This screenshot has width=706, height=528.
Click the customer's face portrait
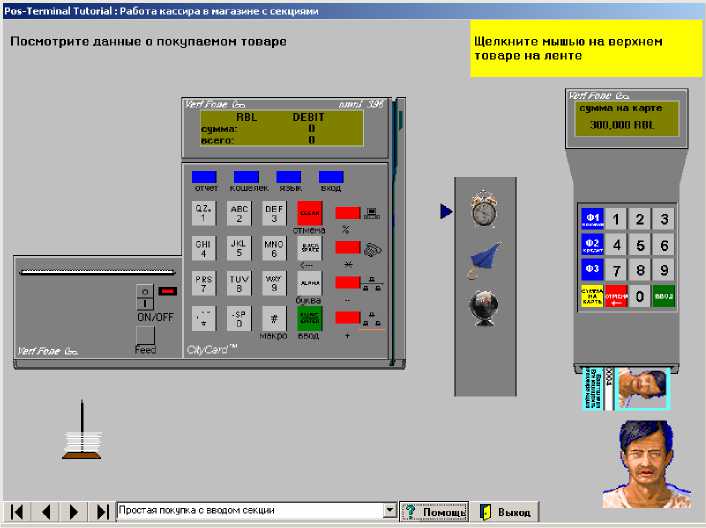click(x=647, y=465)
